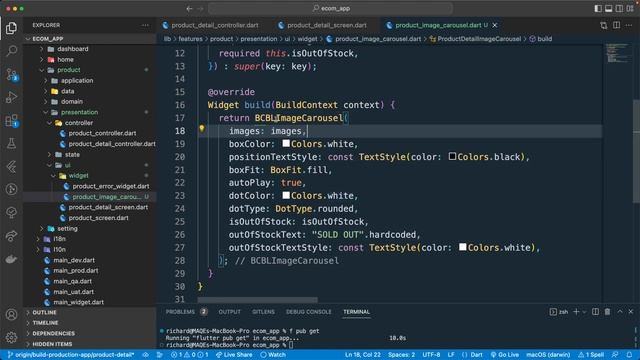Open the Docker whale view
Image resolution: width=640 pixels, height=360 pixels.
click(11, 259)
